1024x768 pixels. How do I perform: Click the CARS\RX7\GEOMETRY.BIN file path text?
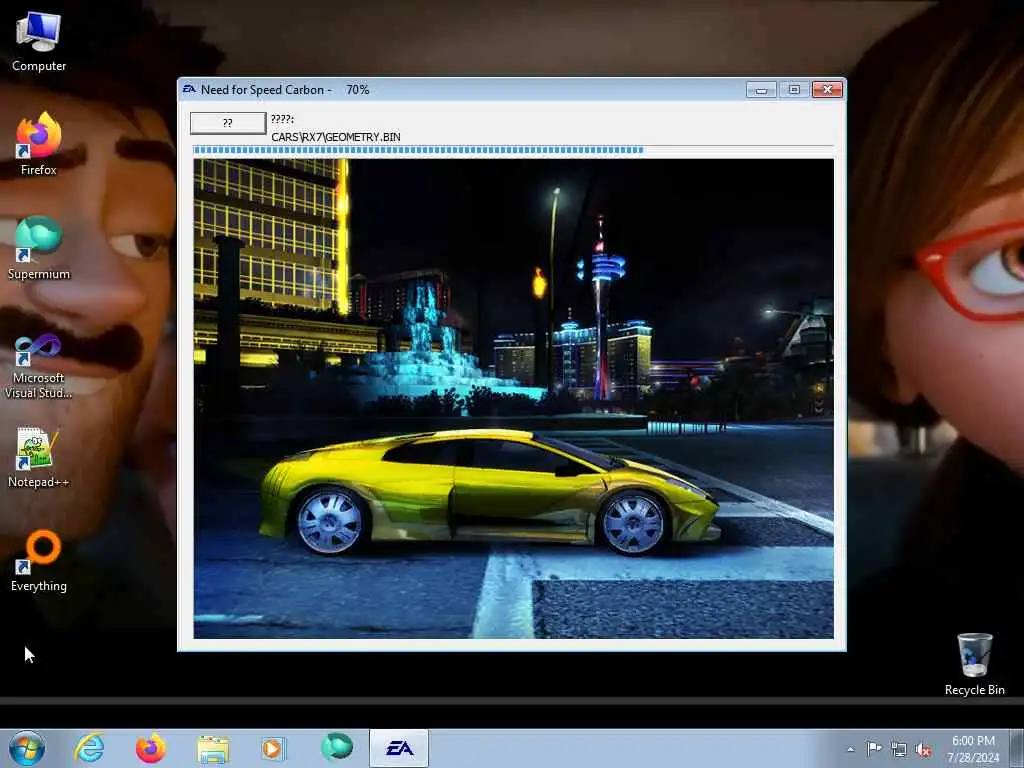[336, 136]
